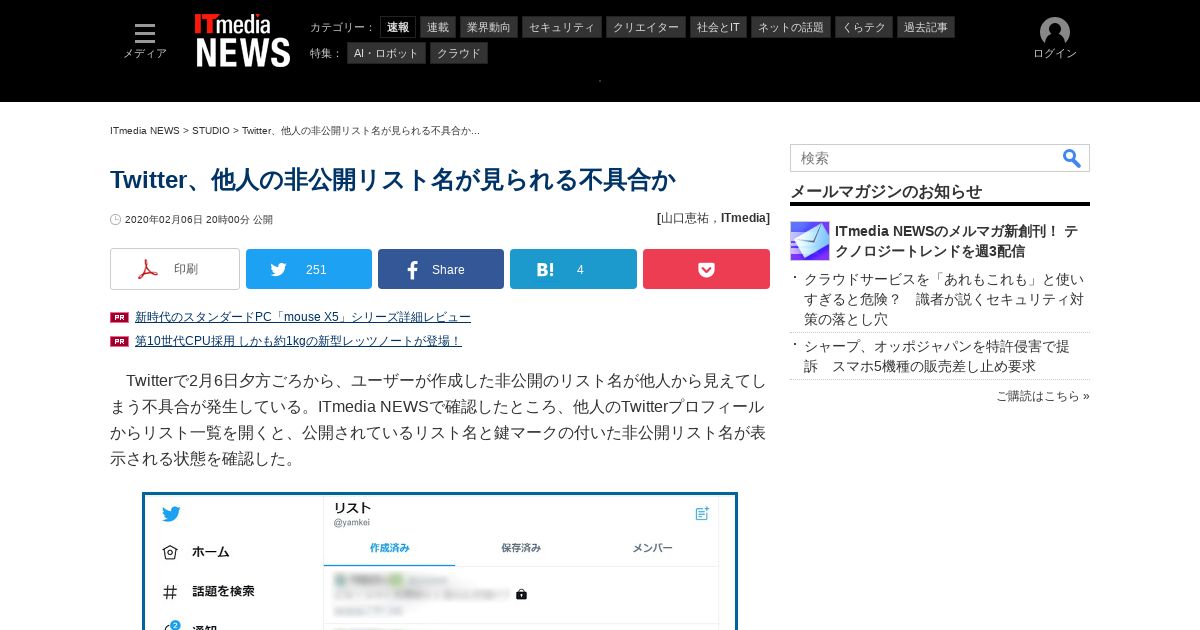Go to ITmedia NEWS logo homepage
This screenshot has width=1200, height=630.
[243, 41]
